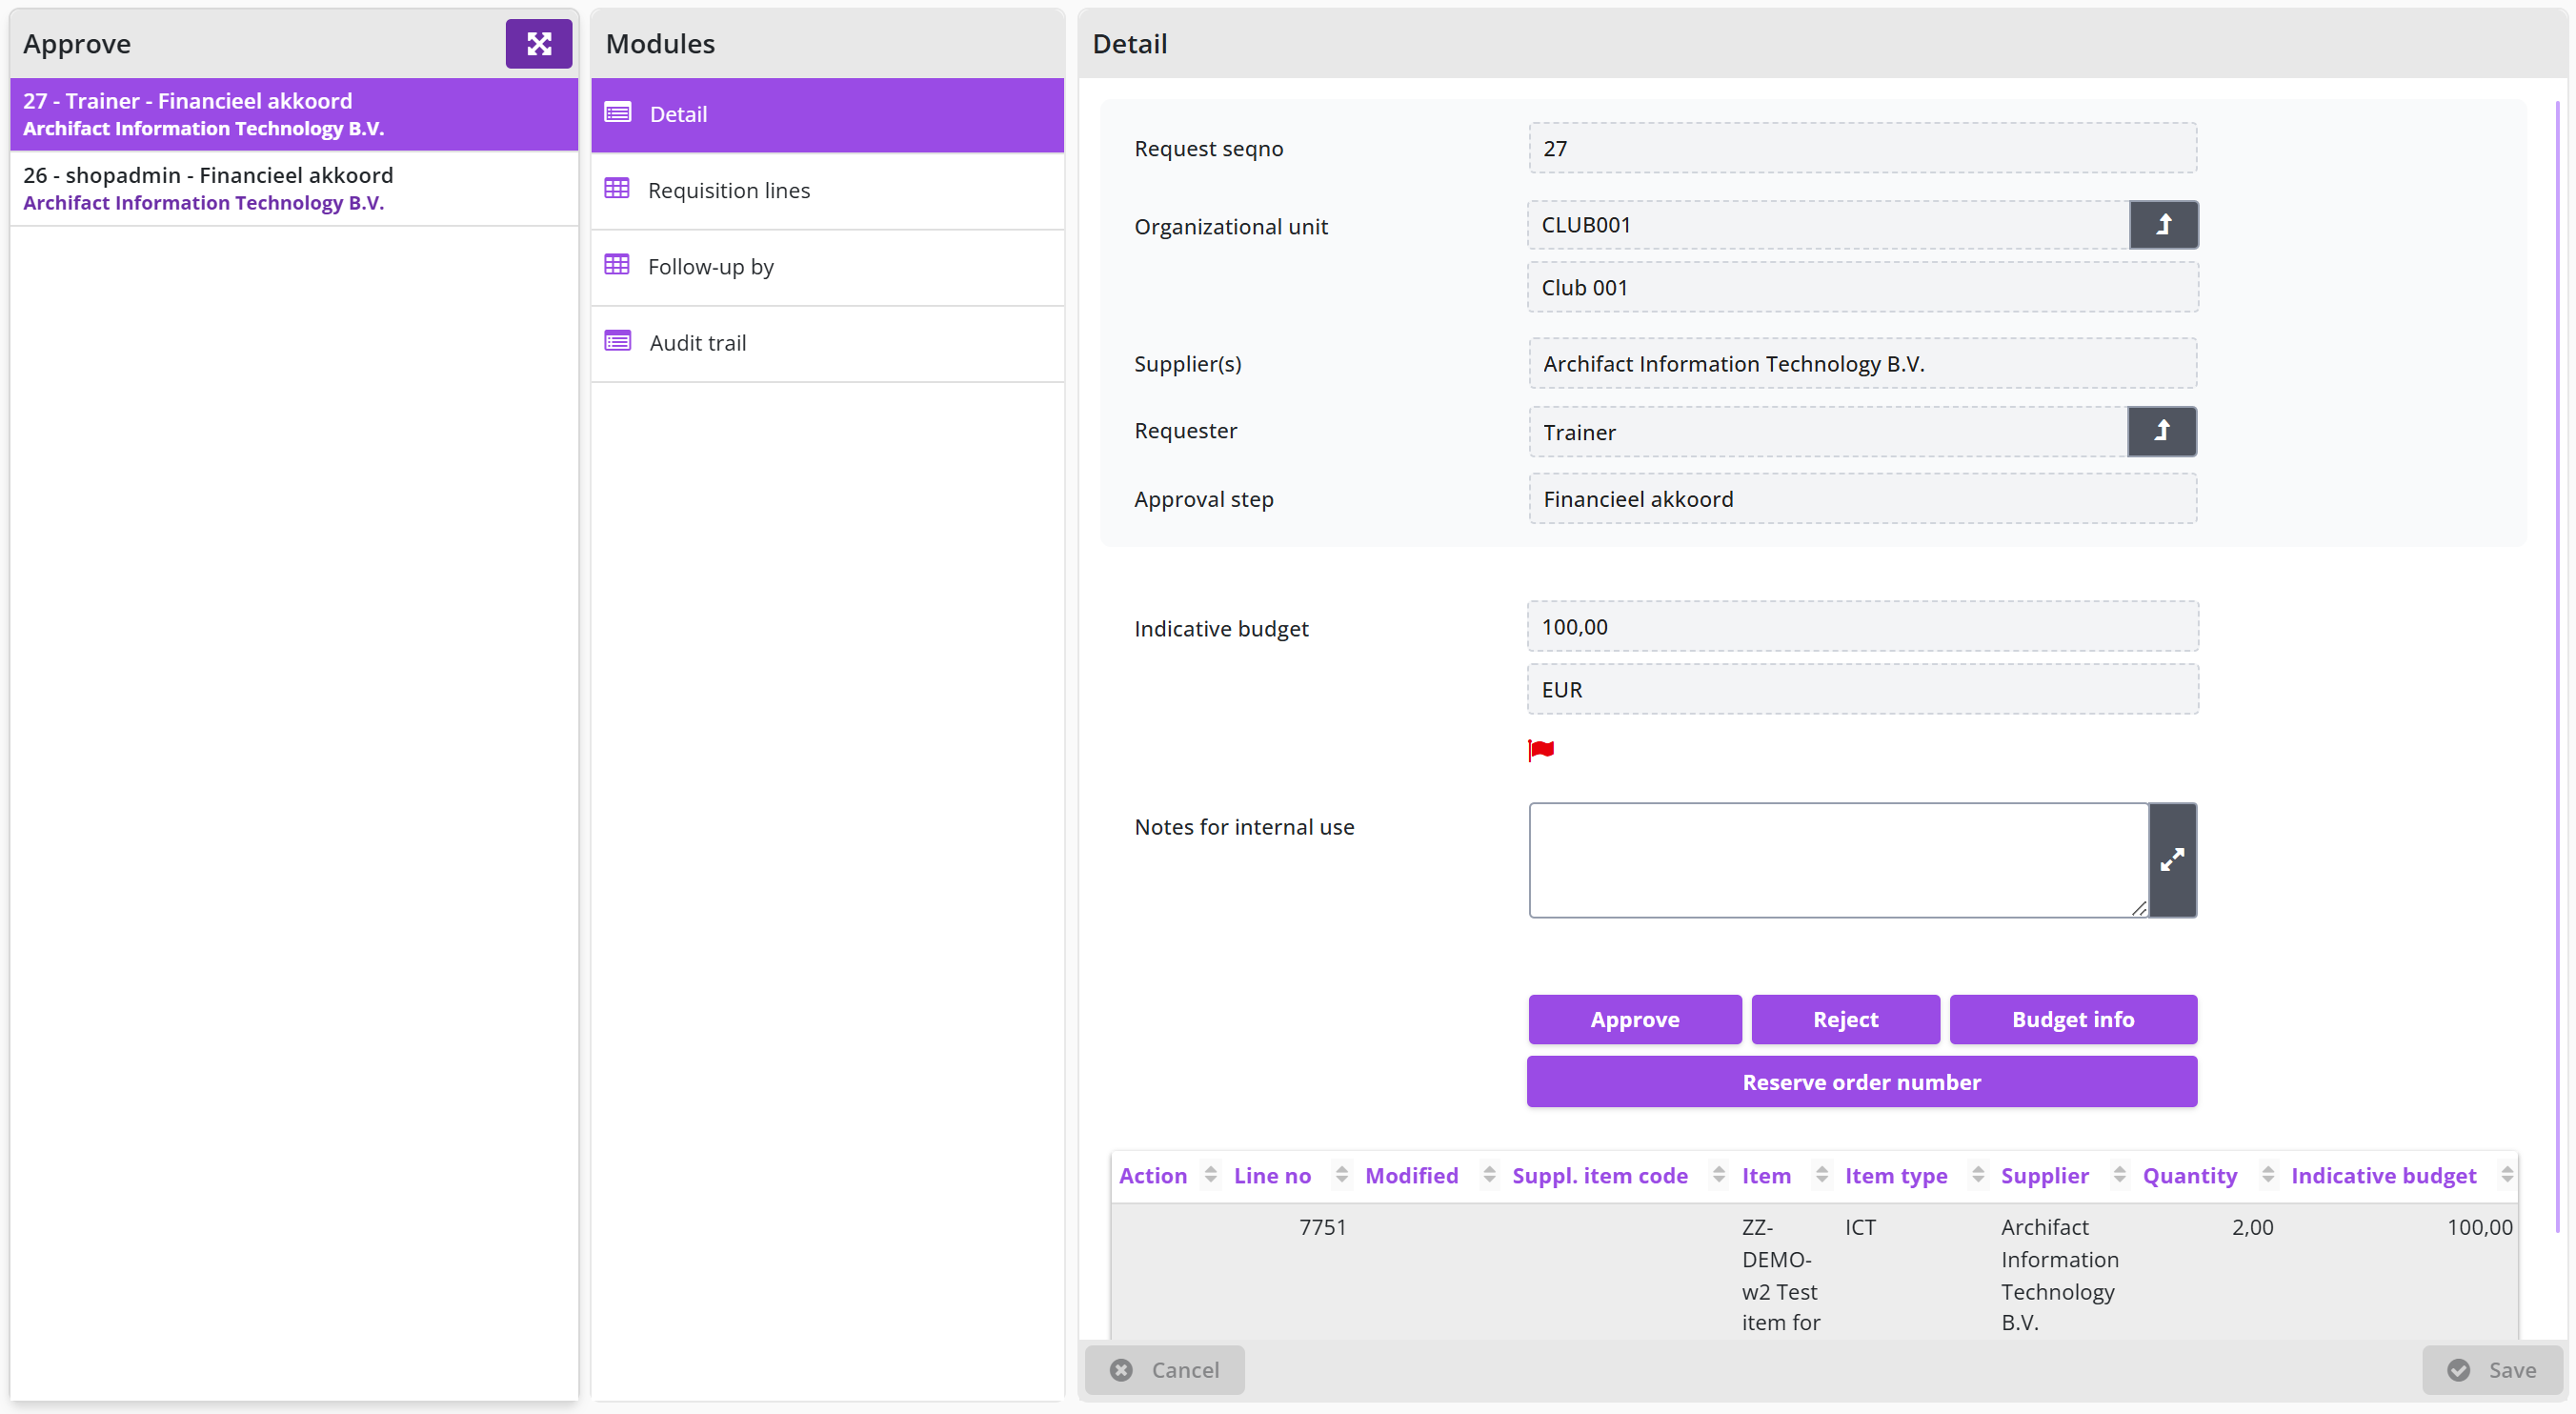Click the Requester Trainer field
This screenshot has width=2576, height=1414.
pyautogui.click(x=1828, y=431)
